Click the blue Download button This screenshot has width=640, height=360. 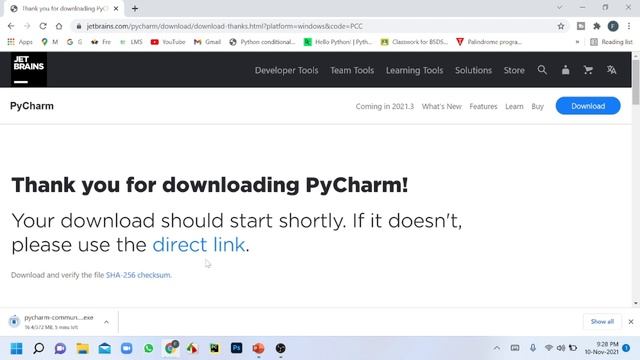[588, 106]
